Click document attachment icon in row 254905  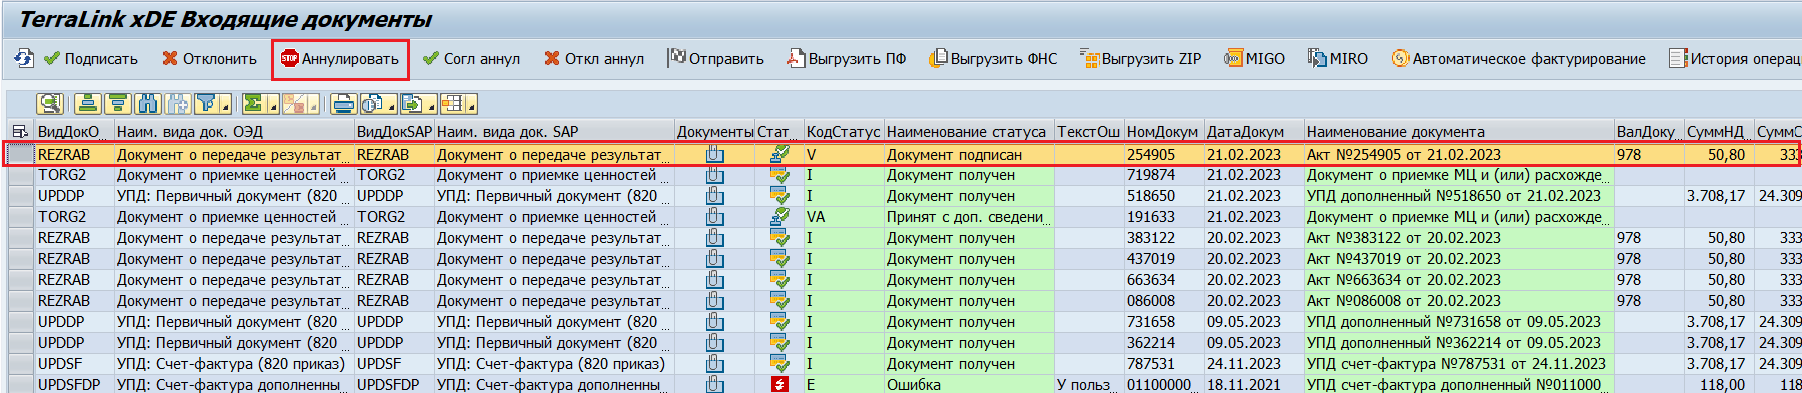tap(714, 155)
